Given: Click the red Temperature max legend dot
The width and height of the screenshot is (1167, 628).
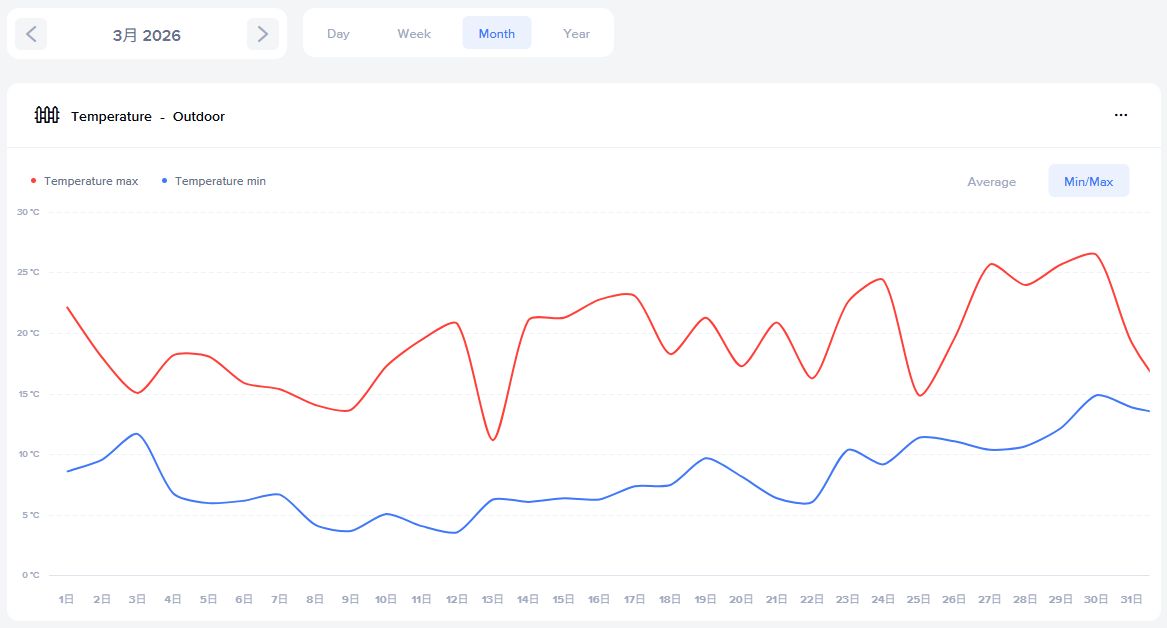Looking at the screenshot, I should (x=34, y=181).
